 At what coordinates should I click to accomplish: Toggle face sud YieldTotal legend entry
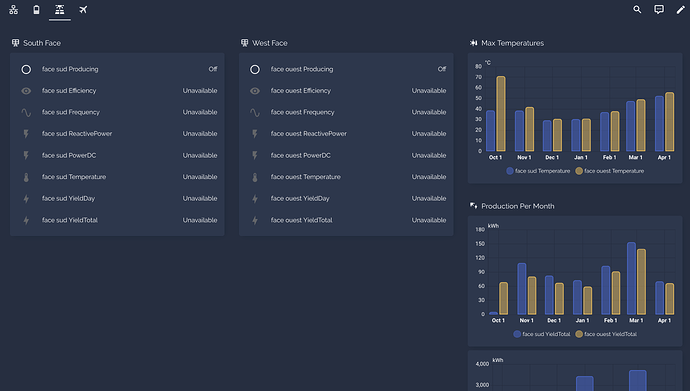tap(542, 334)
